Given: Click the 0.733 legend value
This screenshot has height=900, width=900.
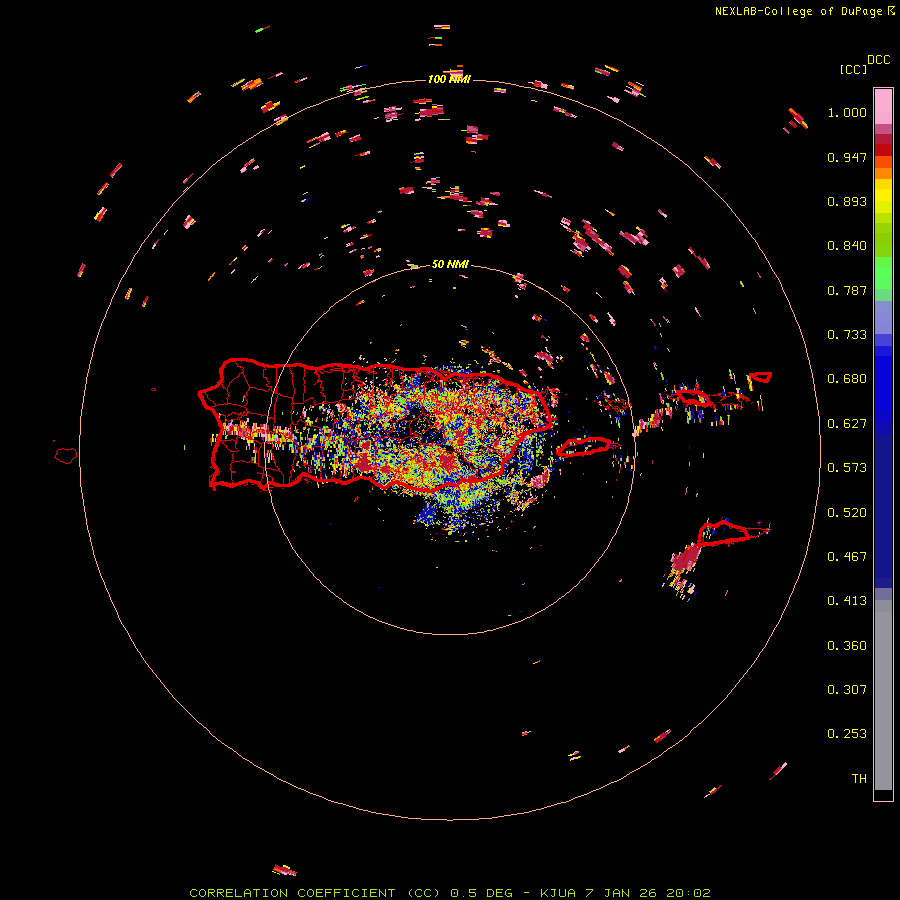Looking at the screenshot, I should (847, 335).
